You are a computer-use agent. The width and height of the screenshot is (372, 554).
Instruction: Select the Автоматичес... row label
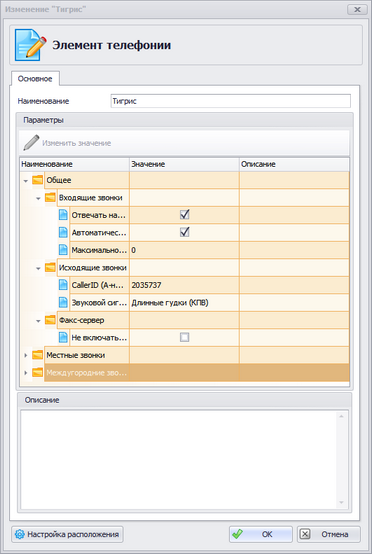[x=98, y=233]
